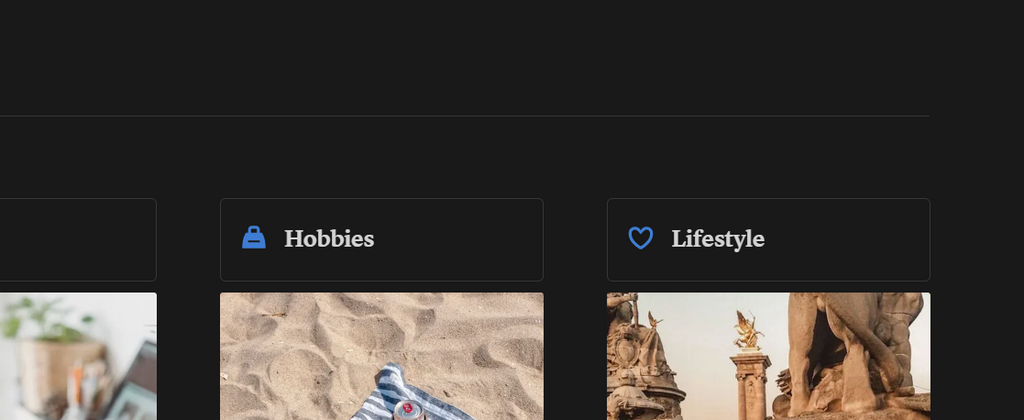The image size is (1024, 420).
Task: Click the tablet device in the left photo
Action: click(134, 385)
